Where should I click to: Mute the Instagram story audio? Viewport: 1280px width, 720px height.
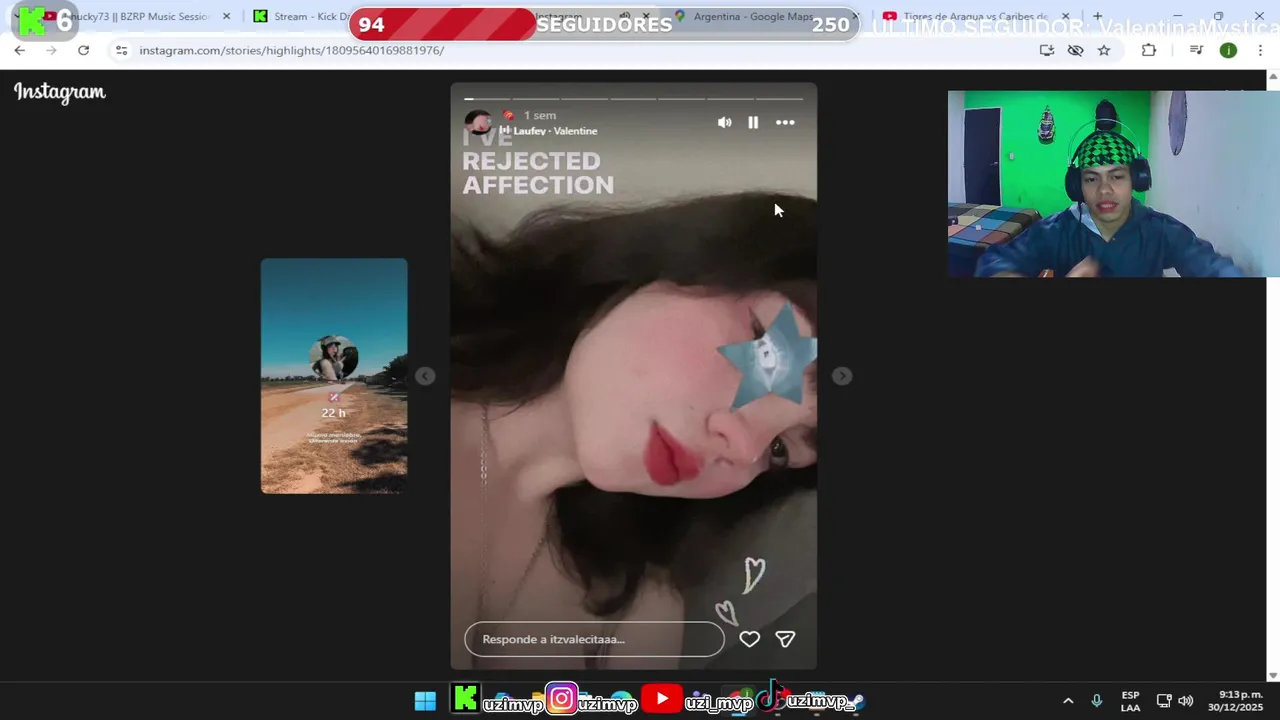[724, 122]
